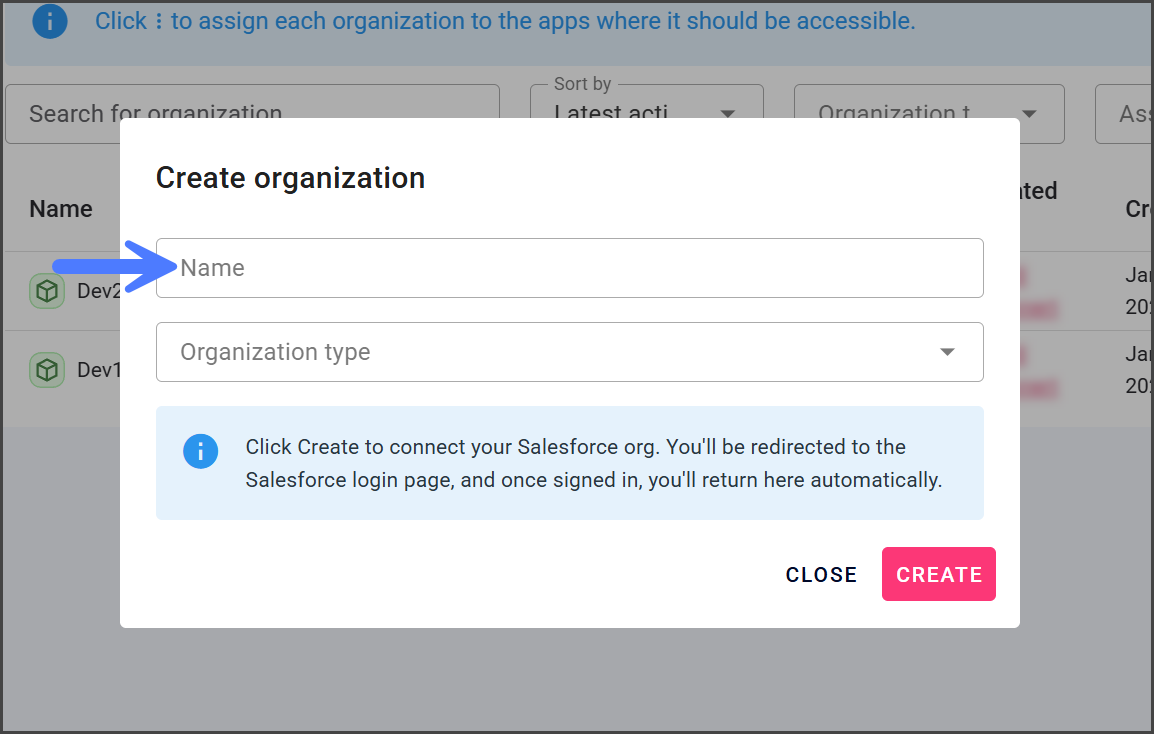
Task: Click the Dev1 organization cube icon
Action: pyautogui.click(x=46, y=370)
